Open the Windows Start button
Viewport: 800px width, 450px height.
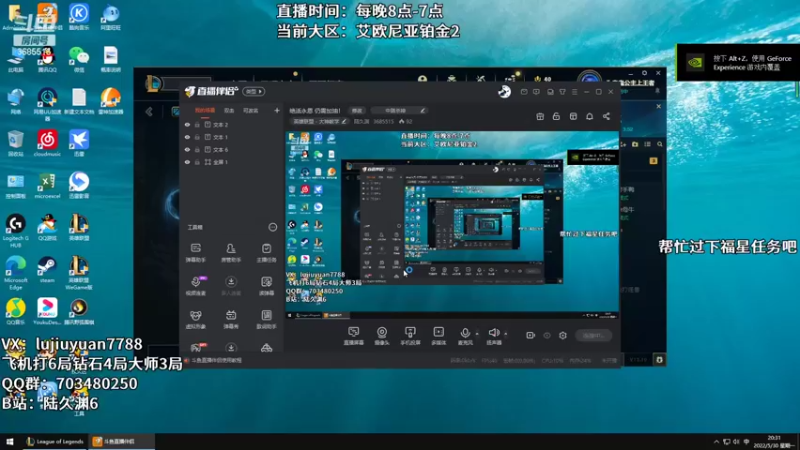tap(10, 441)
